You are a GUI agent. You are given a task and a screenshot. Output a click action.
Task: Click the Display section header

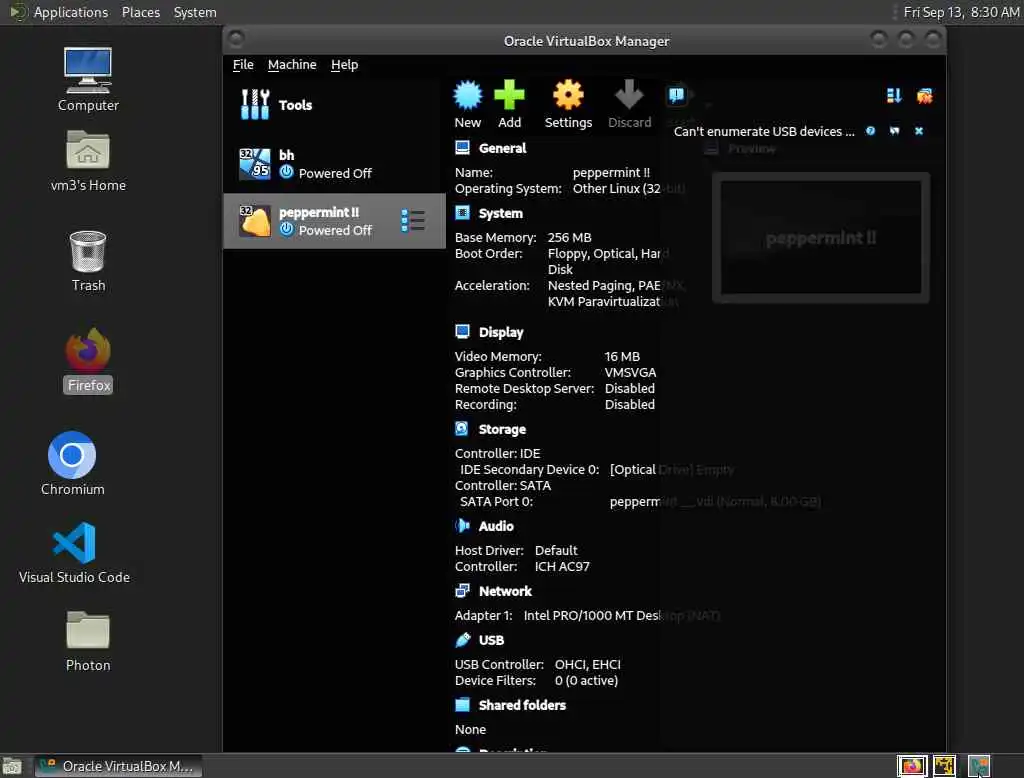point(501,332)
